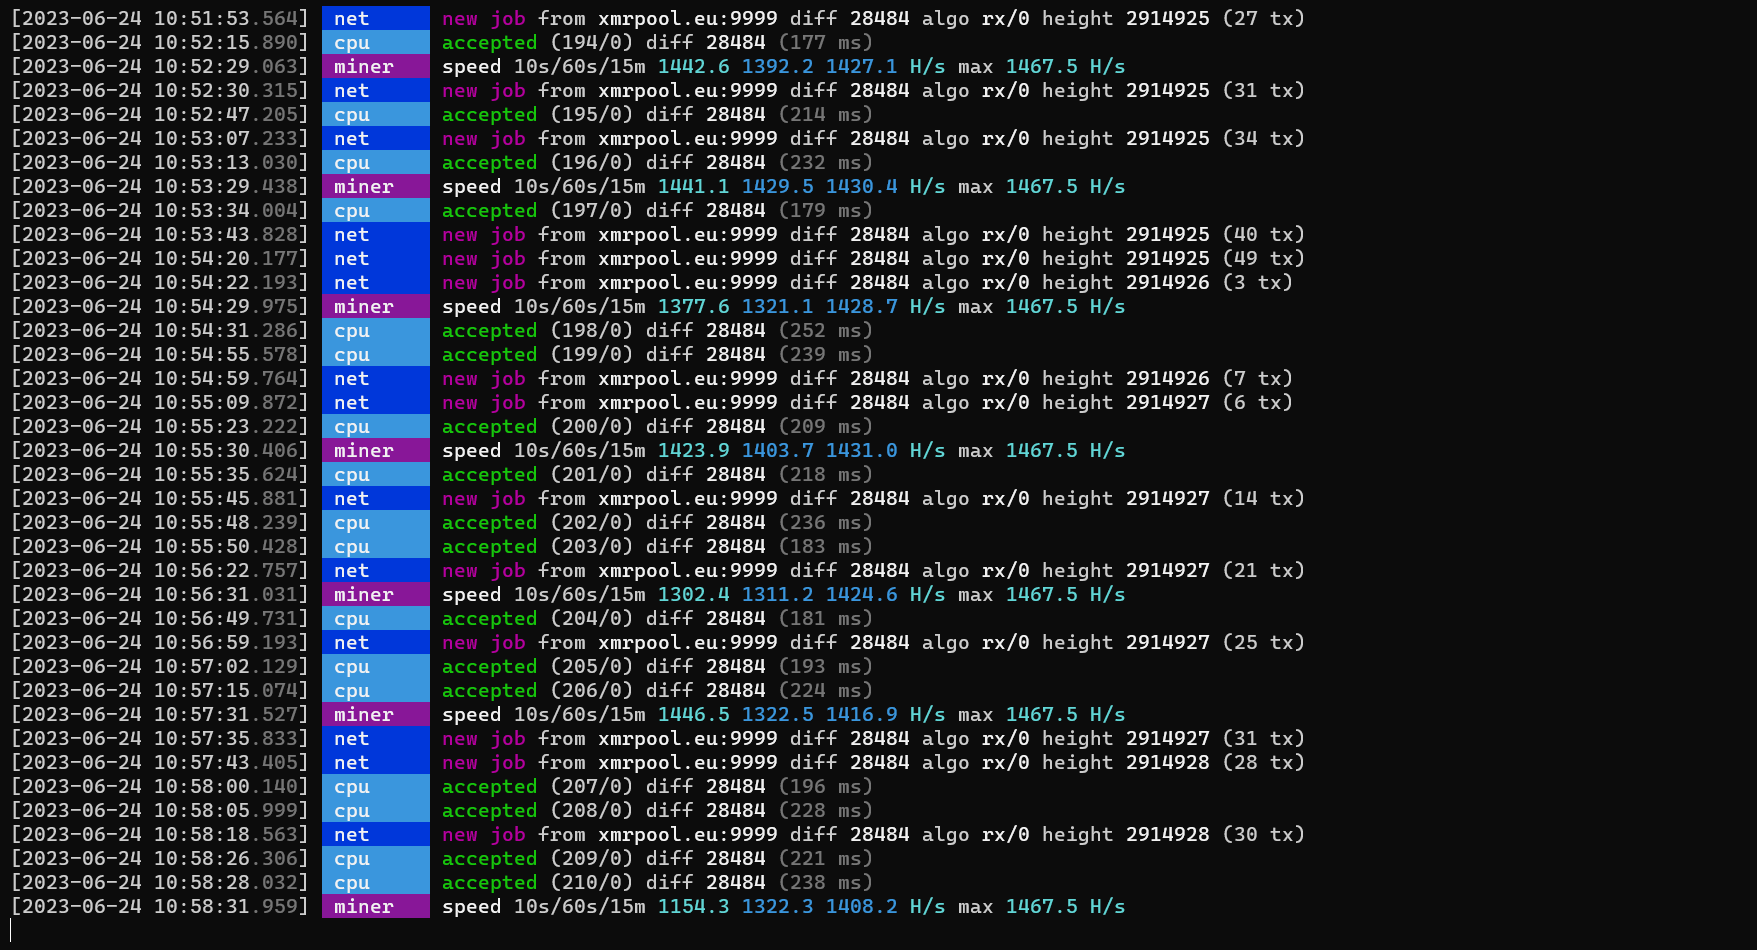Image resolution: width=1757 pixels, height=950 pixels.
Task: Click the accepted (201/0) entry
Action: (657, 474)
